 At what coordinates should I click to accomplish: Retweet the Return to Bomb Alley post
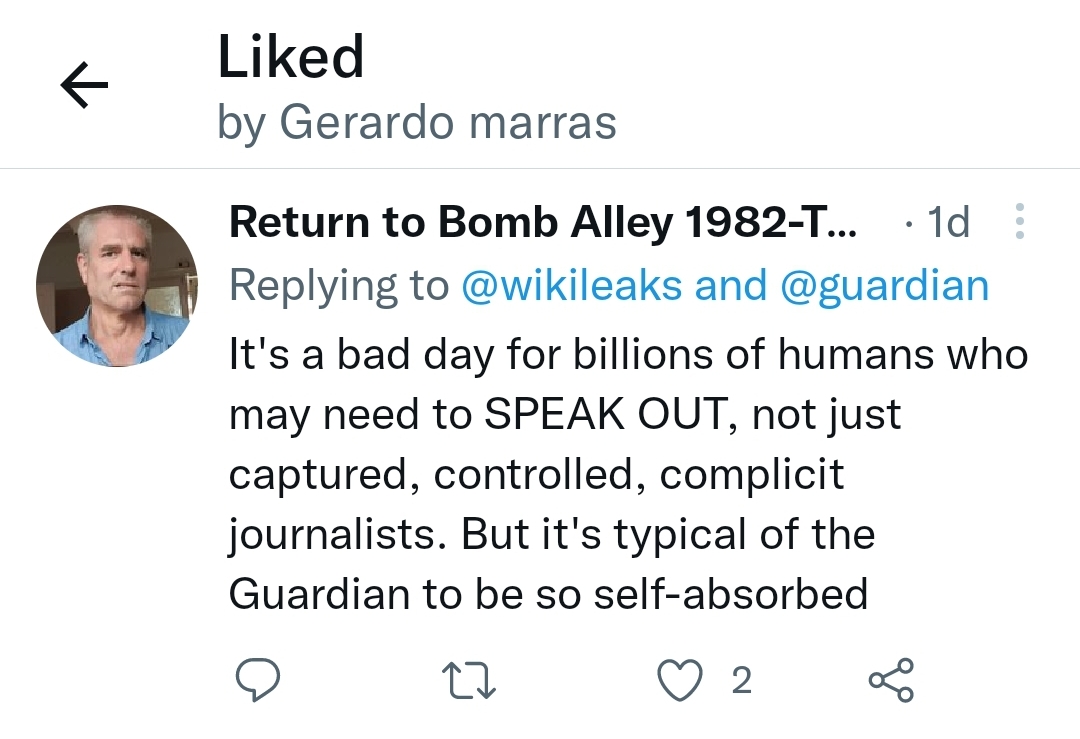pyautogui.click(x=469, y=680)
